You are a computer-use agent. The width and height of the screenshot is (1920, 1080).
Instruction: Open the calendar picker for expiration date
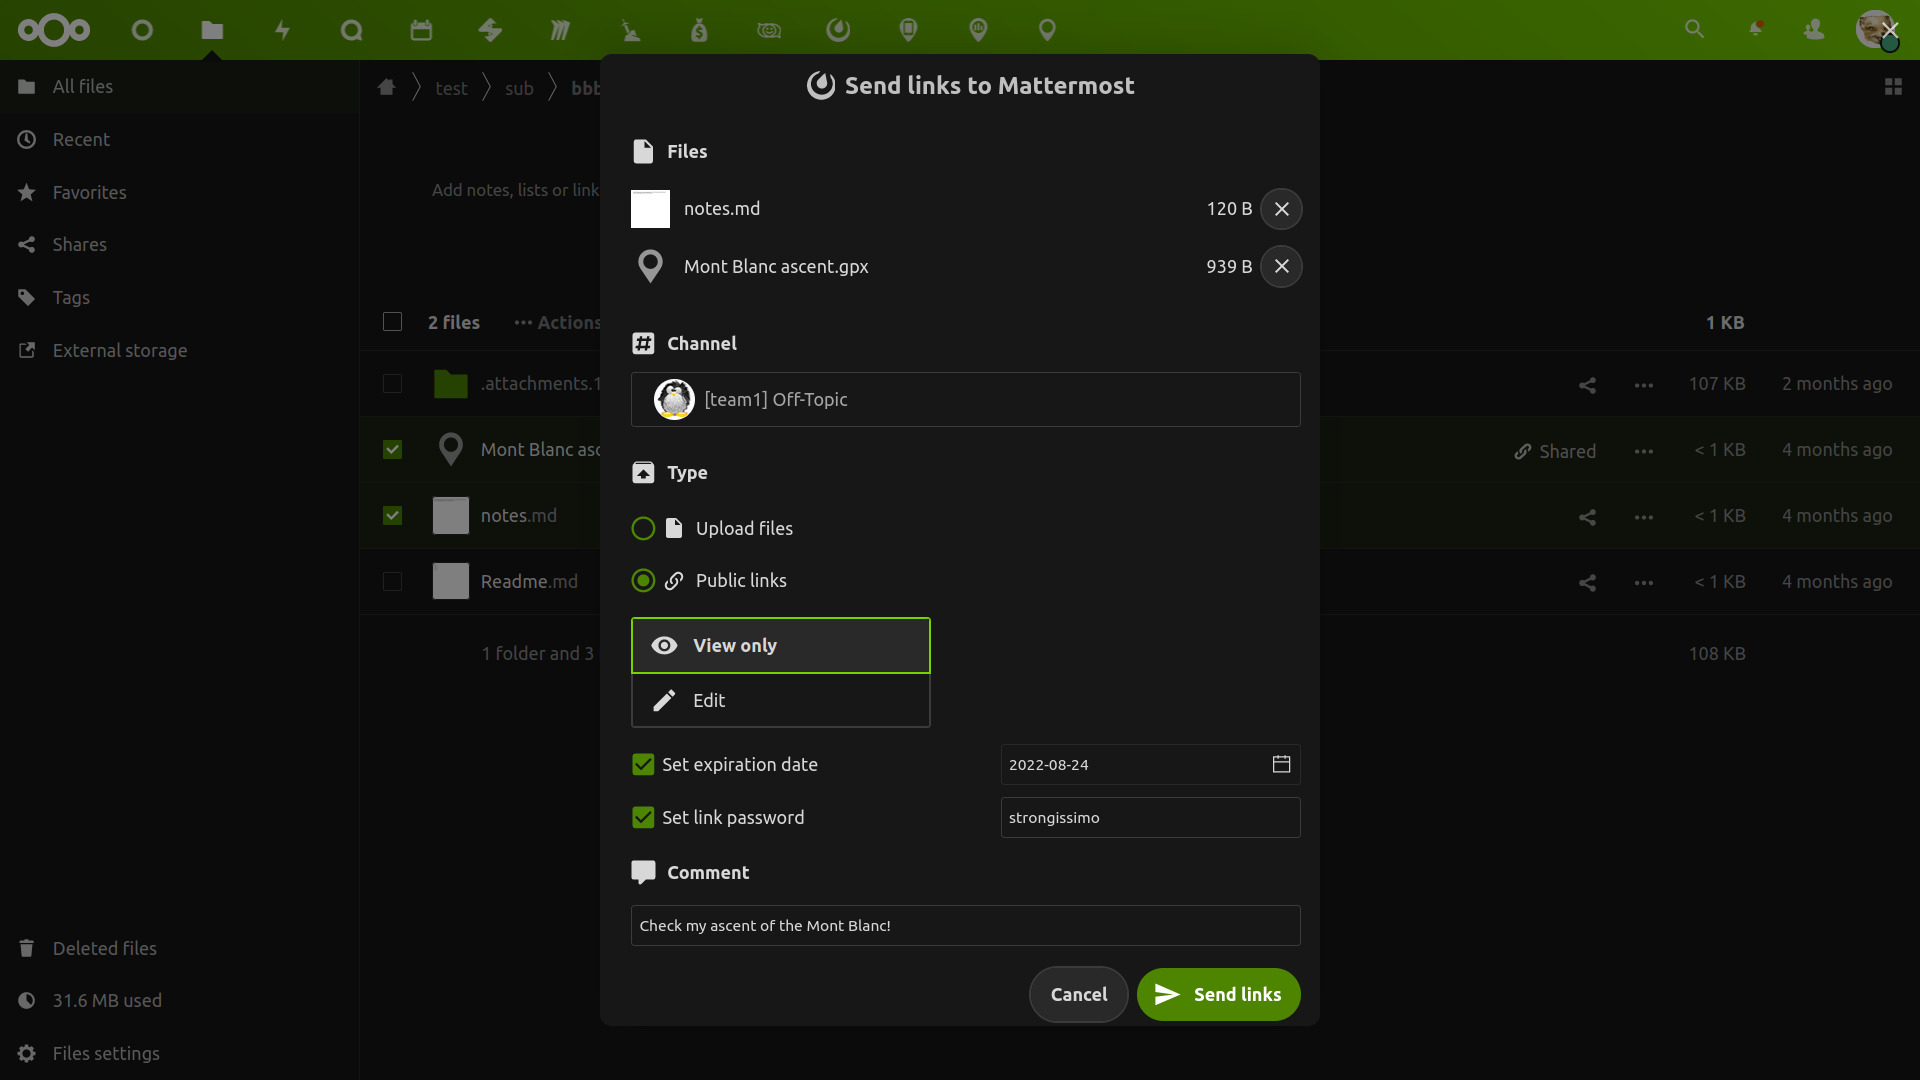tap(1281, 764)
